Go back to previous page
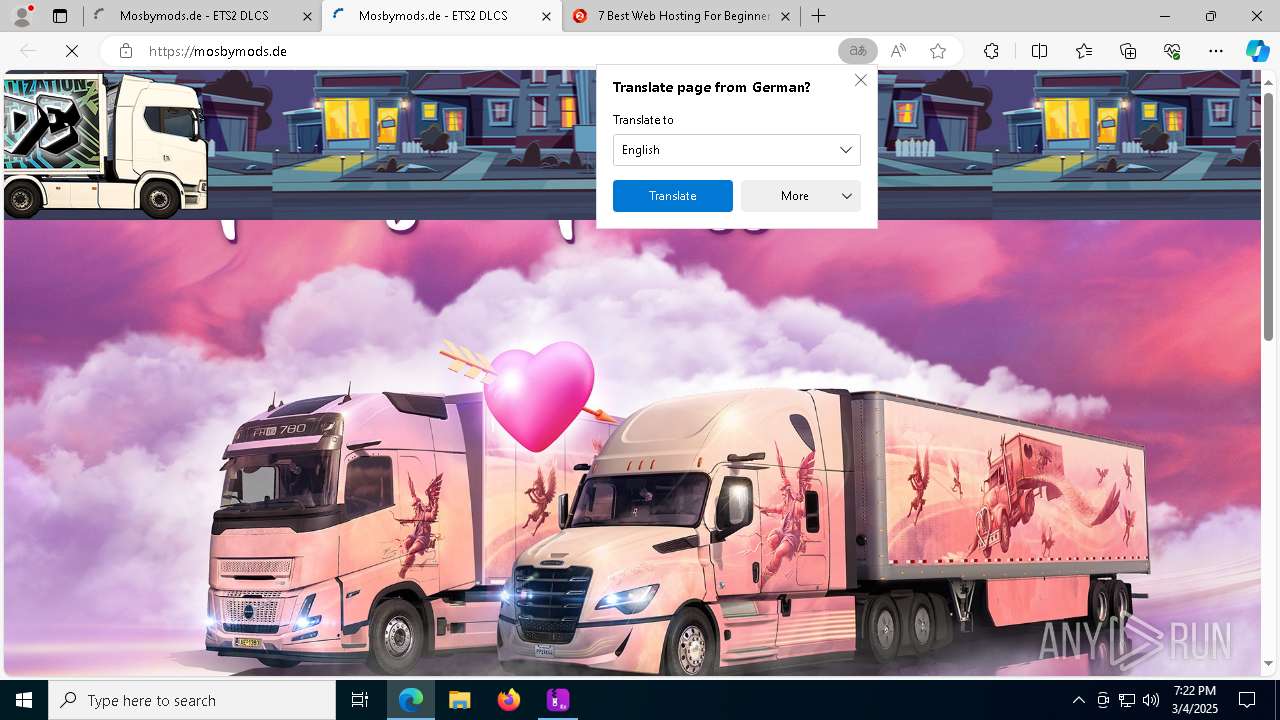This screenshot has height=720, width=1280. (28, 51)
